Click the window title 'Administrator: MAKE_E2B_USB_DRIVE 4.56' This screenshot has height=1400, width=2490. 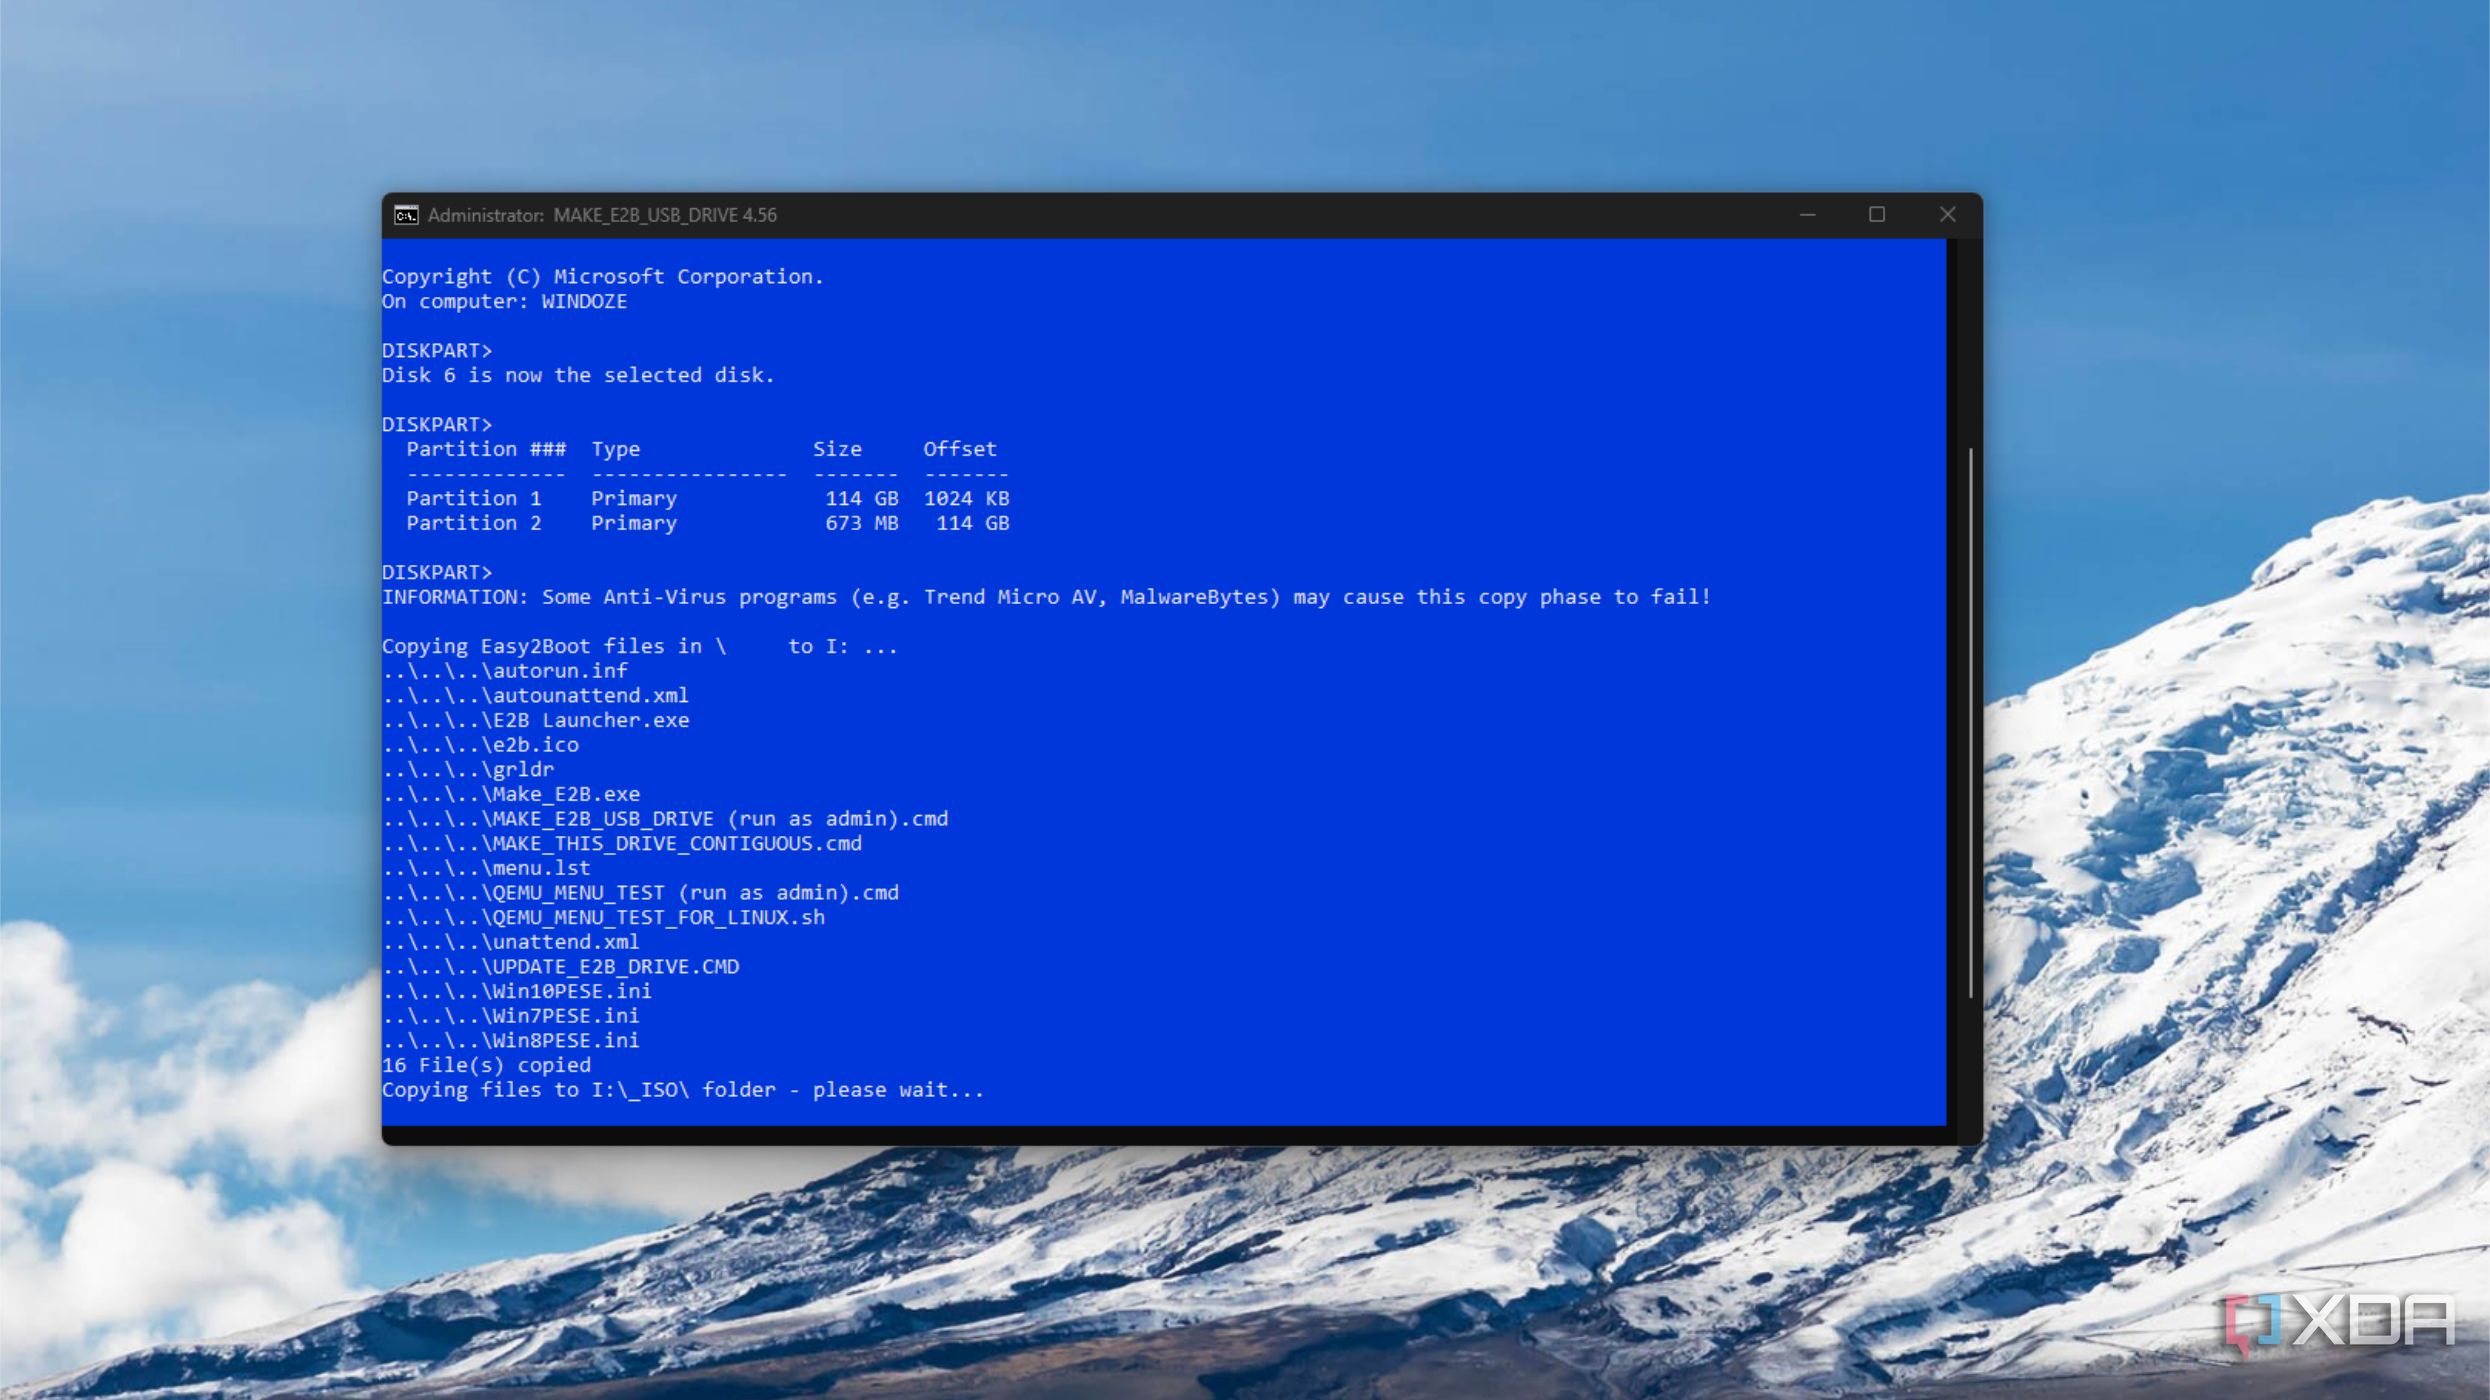(602, 215)
